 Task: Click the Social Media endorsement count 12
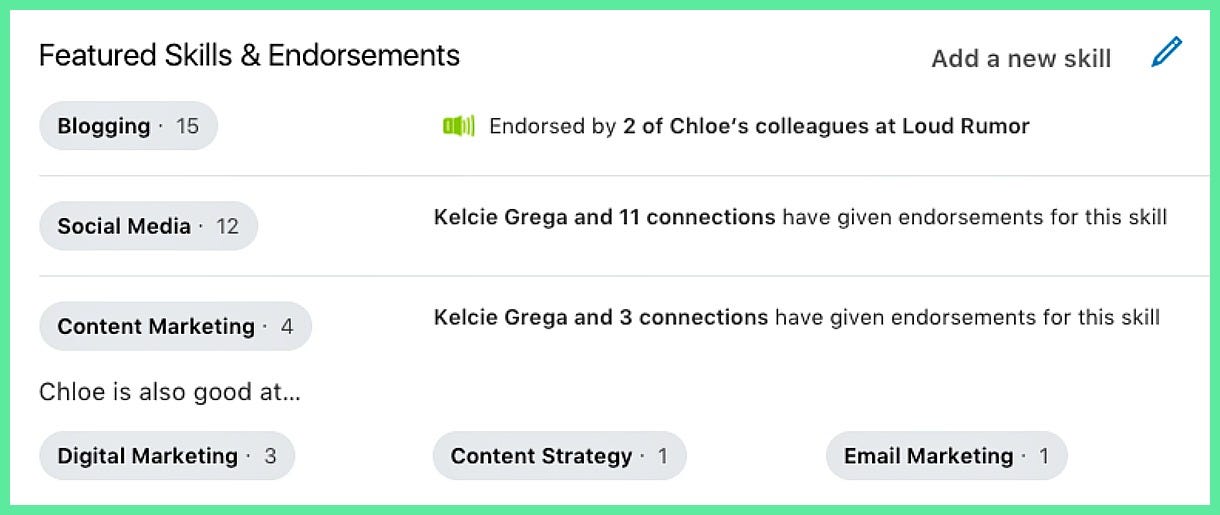(228, 226)
